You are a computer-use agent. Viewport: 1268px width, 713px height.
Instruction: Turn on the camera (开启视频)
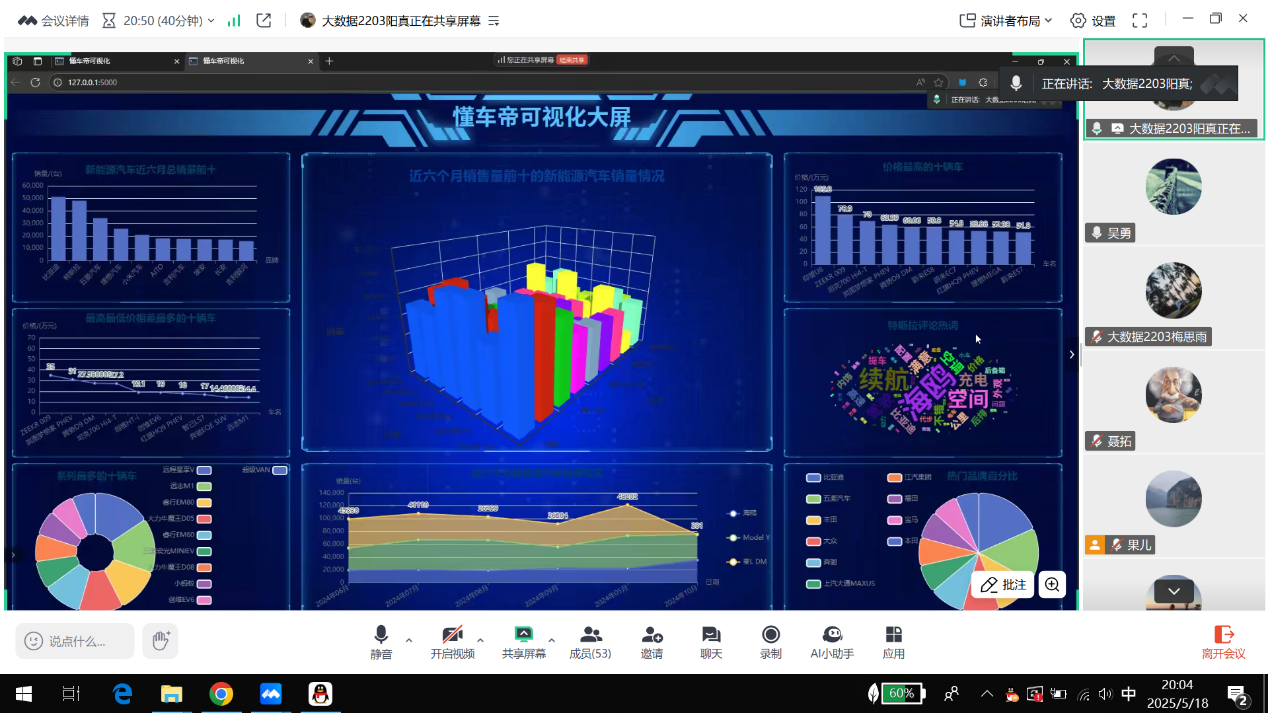pyautogui.click(x=452, y=641)
